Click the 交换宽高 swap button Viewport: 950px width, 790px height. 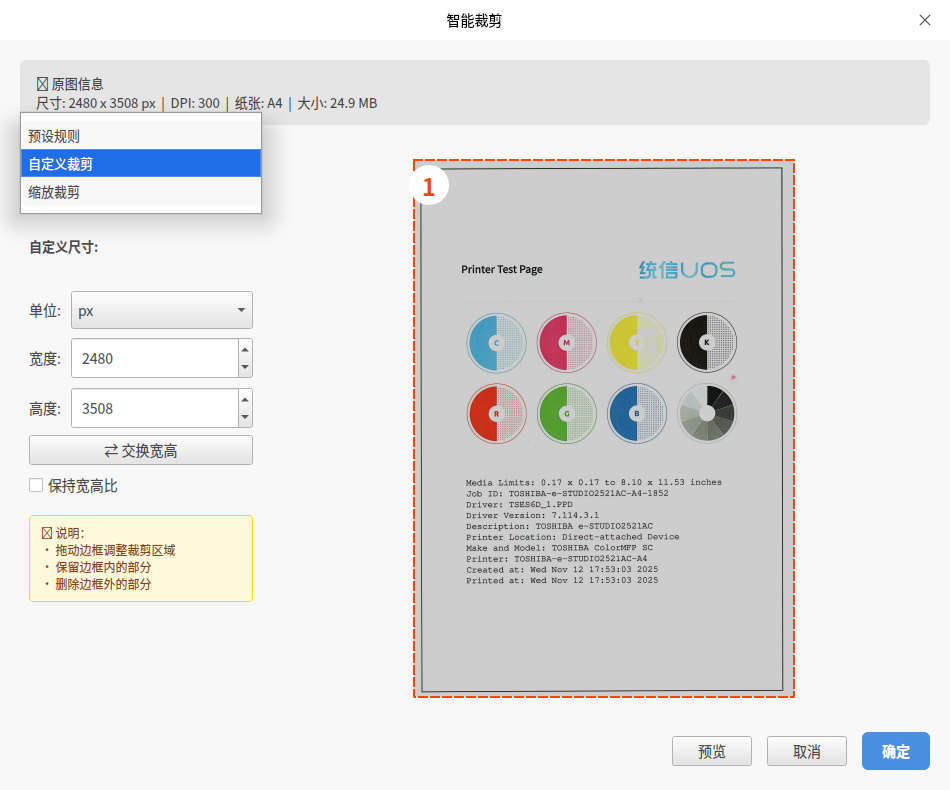(x=141, y=450)
